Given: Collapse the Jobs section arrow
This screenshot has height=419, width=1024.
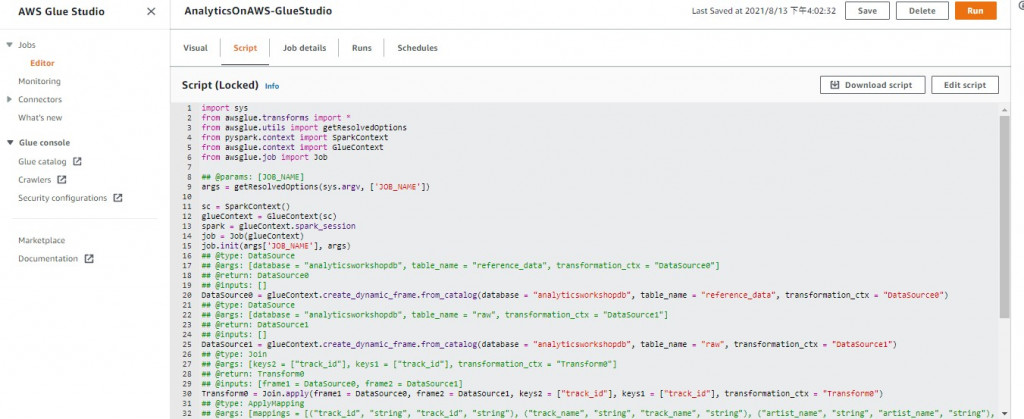Looking at the screenshot, I should [x=9, y=45].
